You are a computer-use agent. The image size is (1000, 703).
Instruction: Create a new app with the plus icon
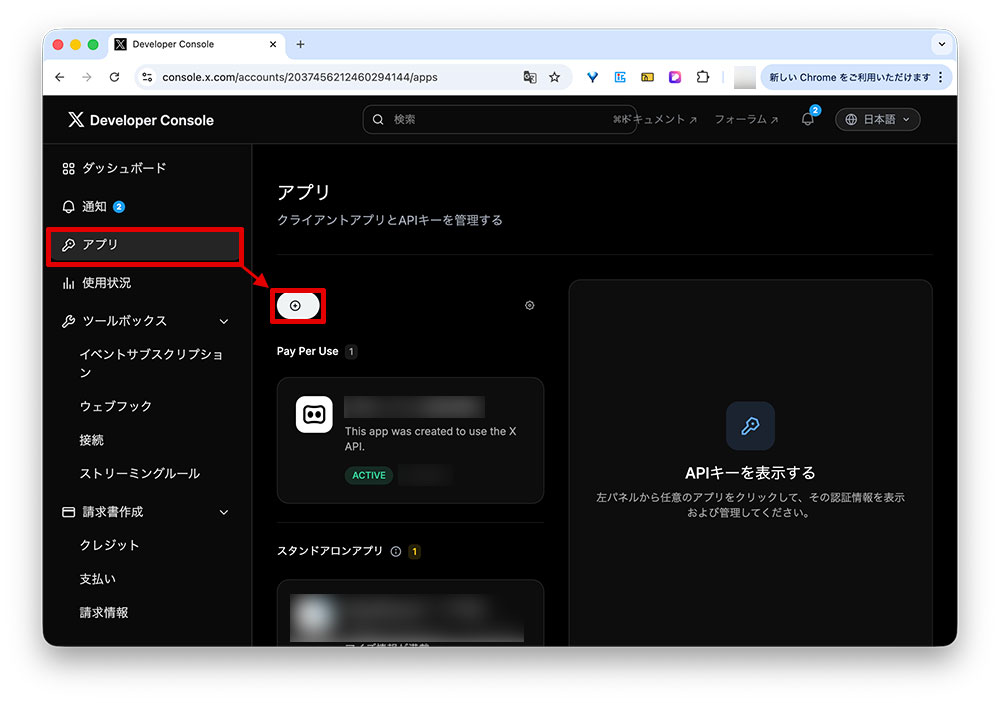pyautogui.click(x=297, y=305)
